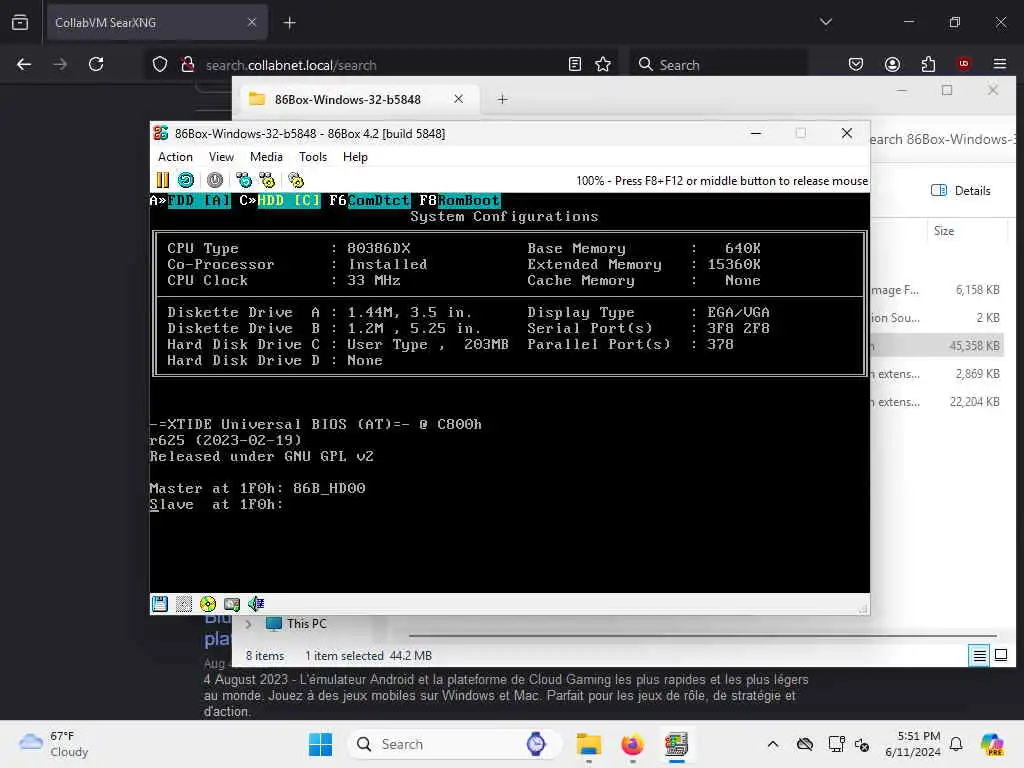Open the Windows Start menu

(x=320, y=744)
